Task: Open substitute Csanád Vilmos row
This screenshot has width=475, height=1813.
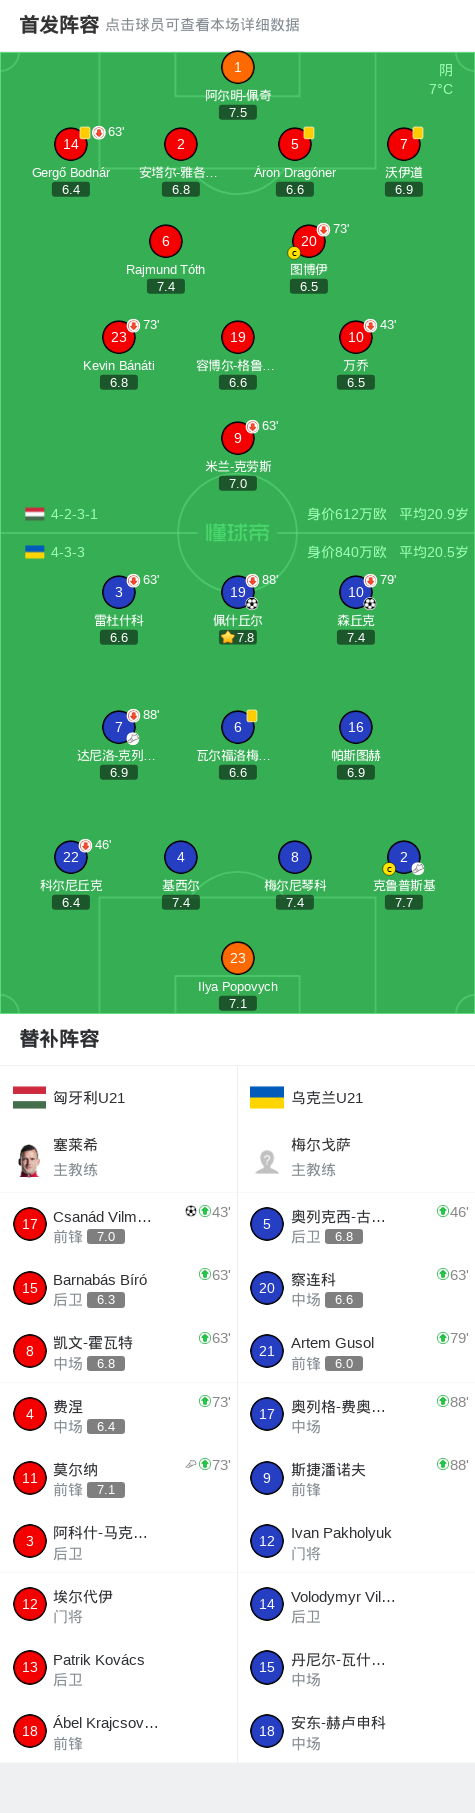Action: point(119,1225)
